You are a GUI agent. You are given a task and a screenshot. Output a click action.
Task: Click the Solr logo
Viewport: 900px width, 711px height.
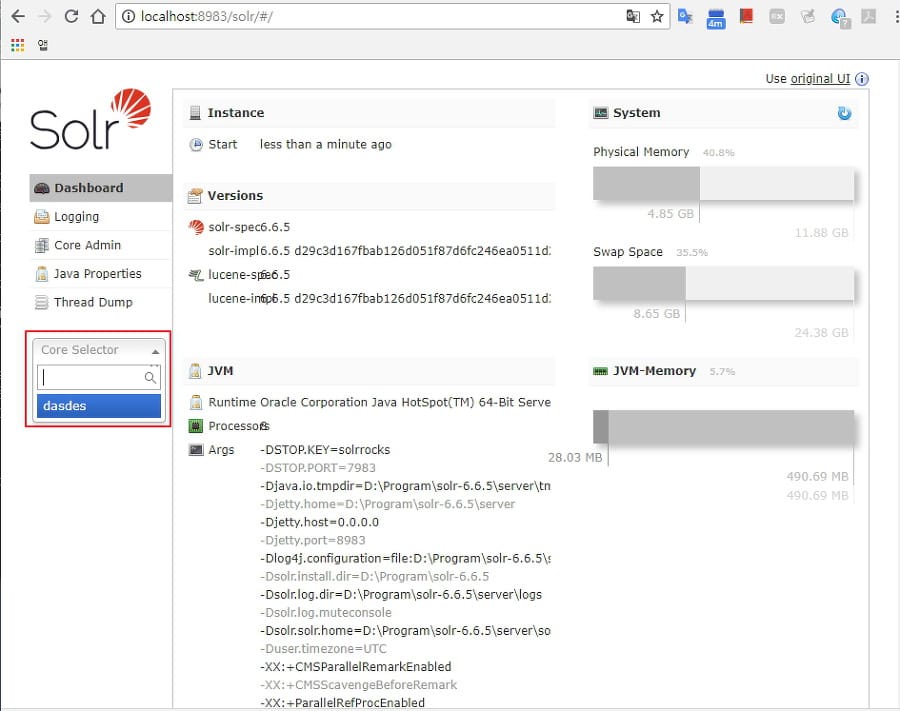[x=90, y=120]
